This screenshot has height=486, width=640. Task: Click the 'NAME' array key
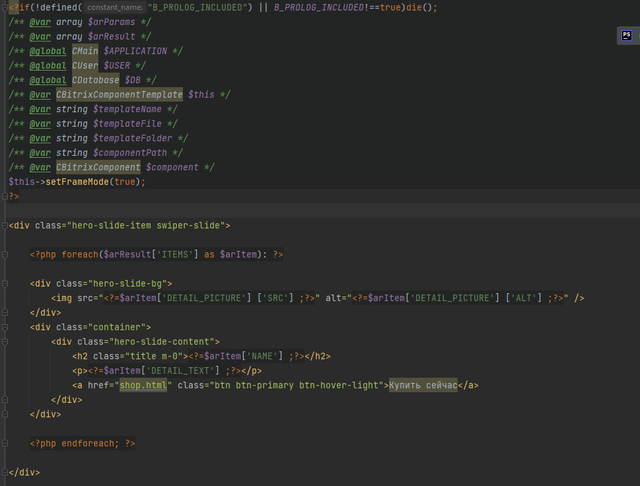[262, 356]
